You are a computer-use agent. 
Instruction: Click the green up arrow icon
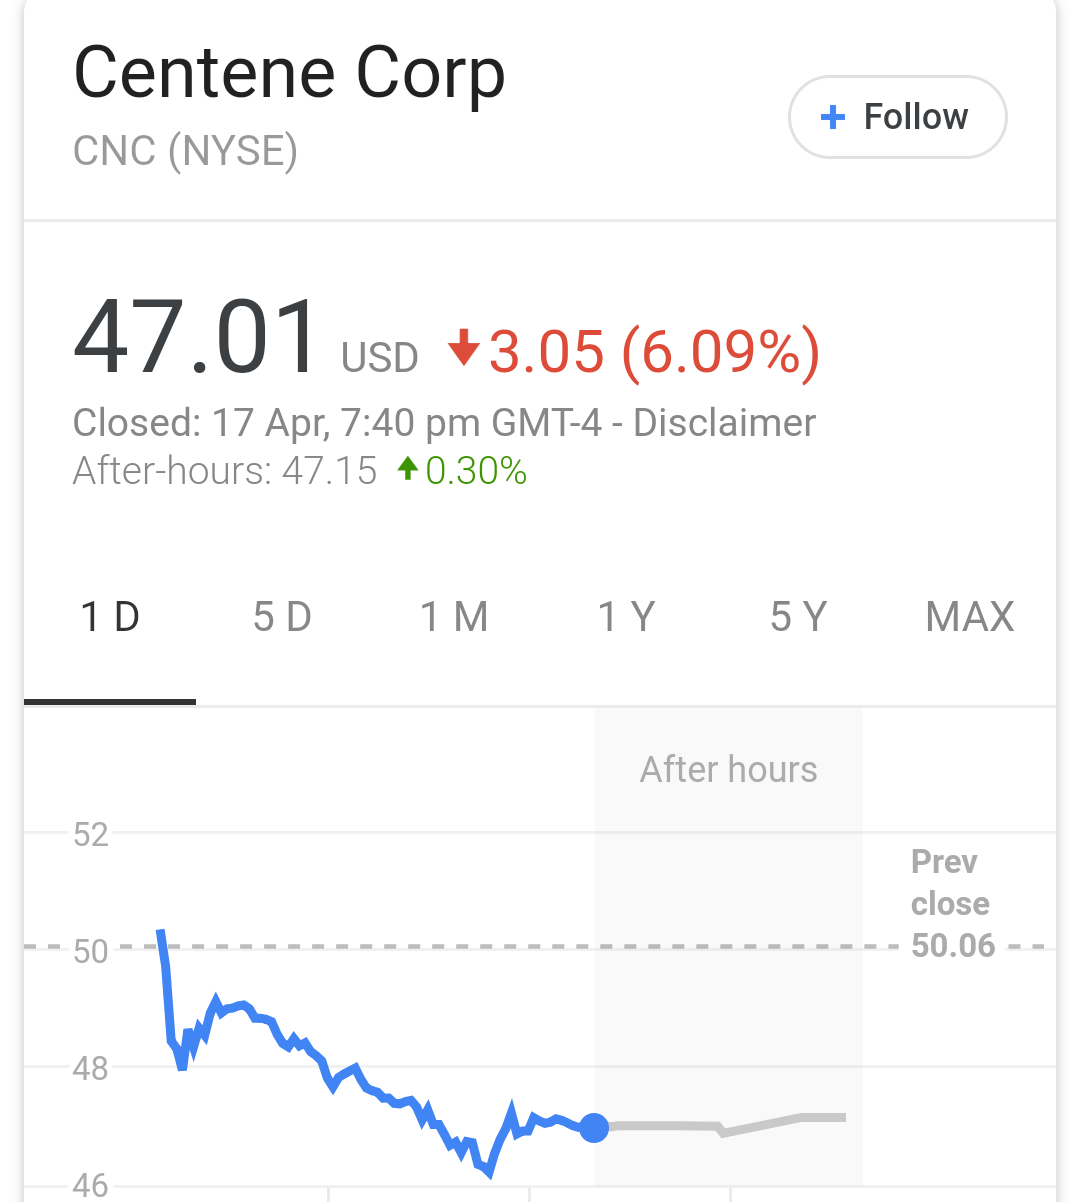(407, 468)
